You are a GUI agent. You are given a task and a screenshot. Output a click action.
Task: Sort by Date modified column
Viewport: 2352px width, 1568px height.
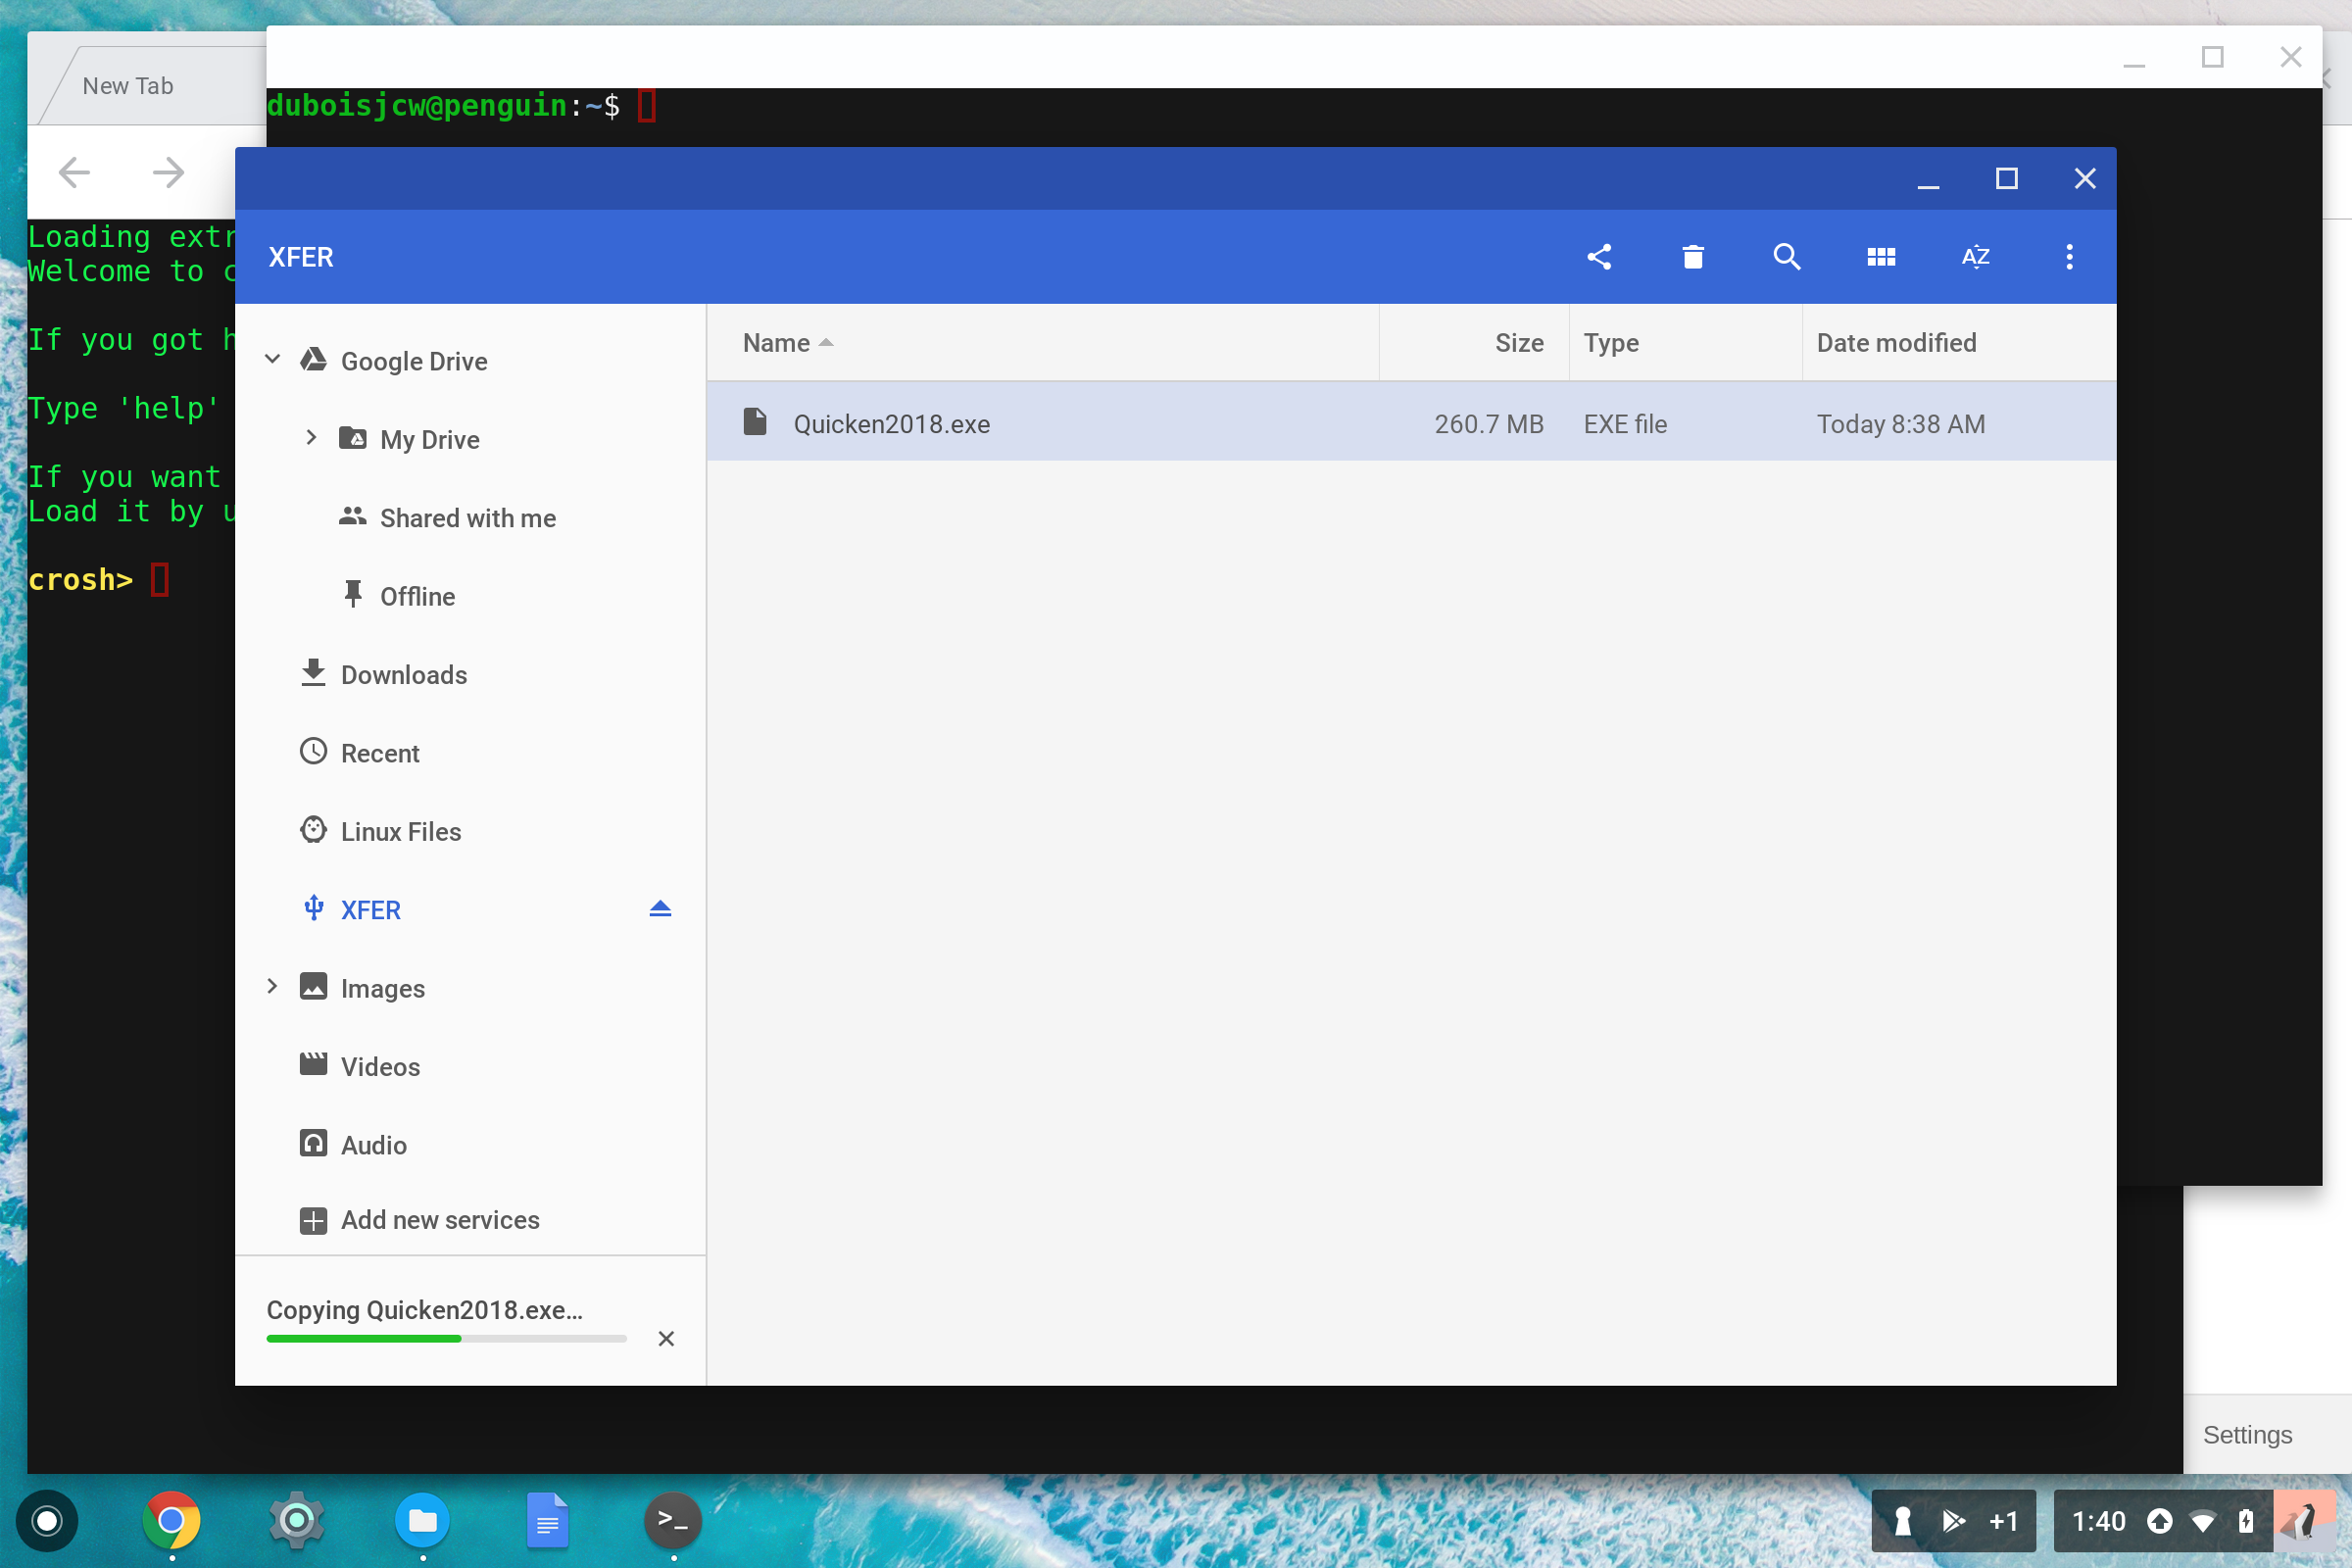(x=1959, y=342)
